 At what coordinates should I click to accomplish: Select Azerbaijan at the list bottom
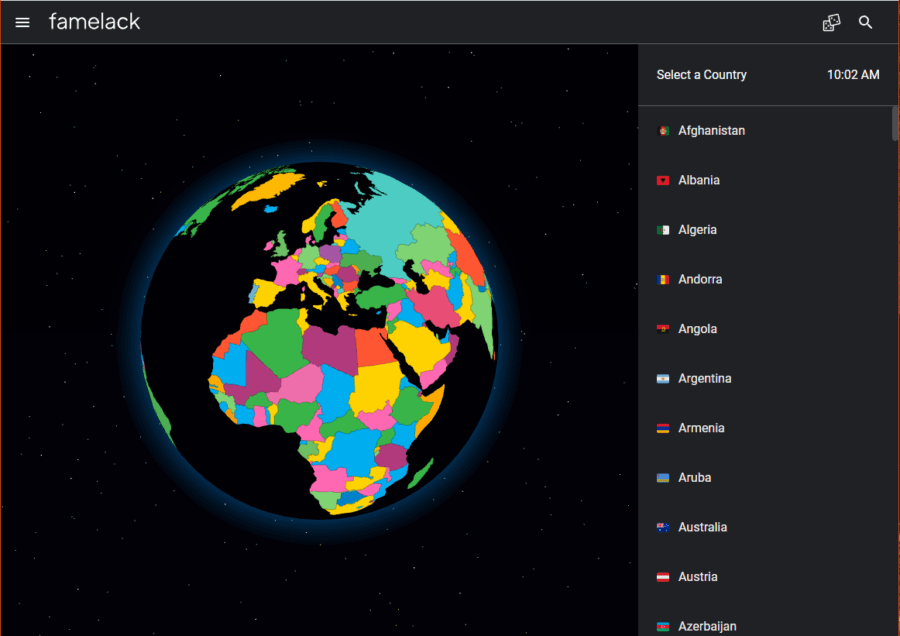pyautogui.click(x=706, y=626)
